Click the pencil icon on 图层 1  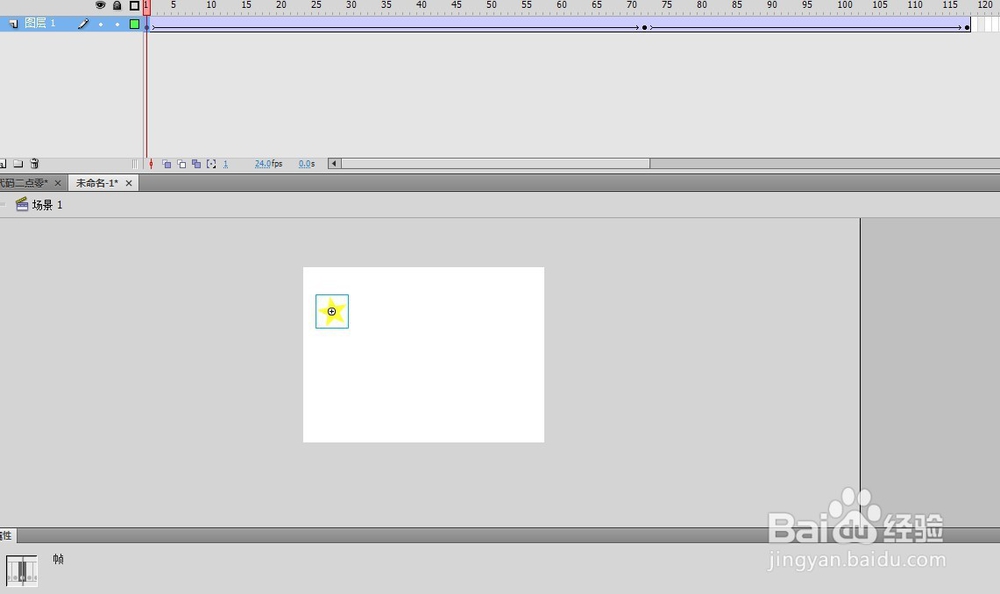tap(83, 24)
